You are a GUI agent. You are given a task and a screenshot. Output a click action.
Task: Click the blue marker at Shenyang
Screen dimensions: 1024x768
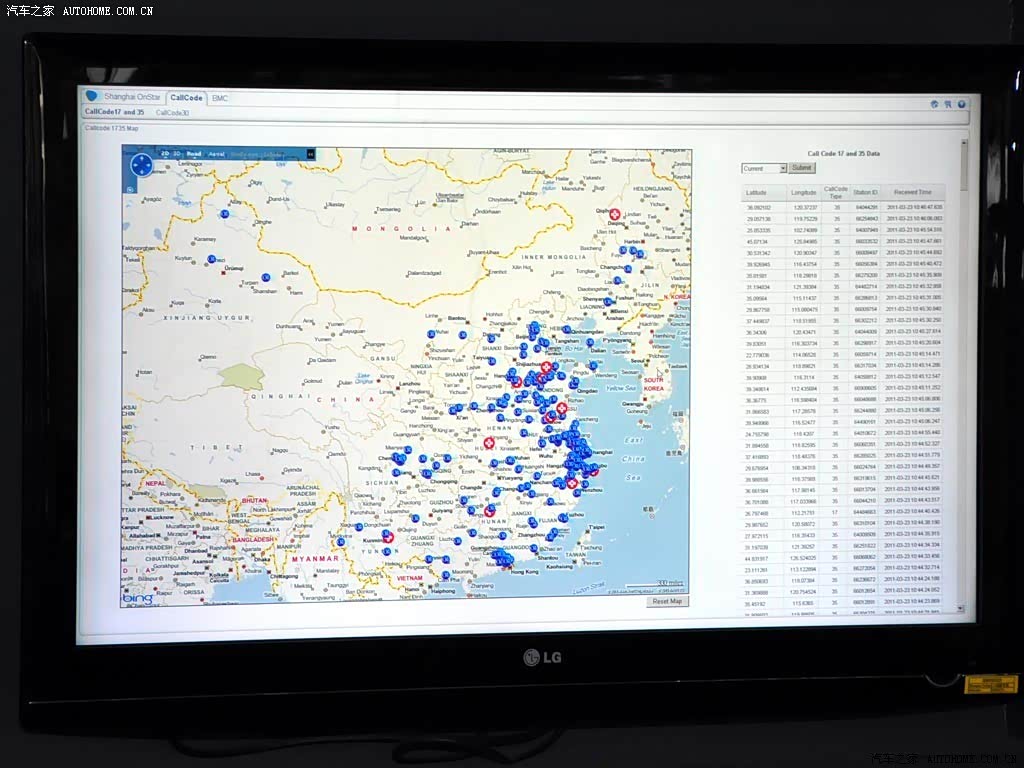(607, 302)
